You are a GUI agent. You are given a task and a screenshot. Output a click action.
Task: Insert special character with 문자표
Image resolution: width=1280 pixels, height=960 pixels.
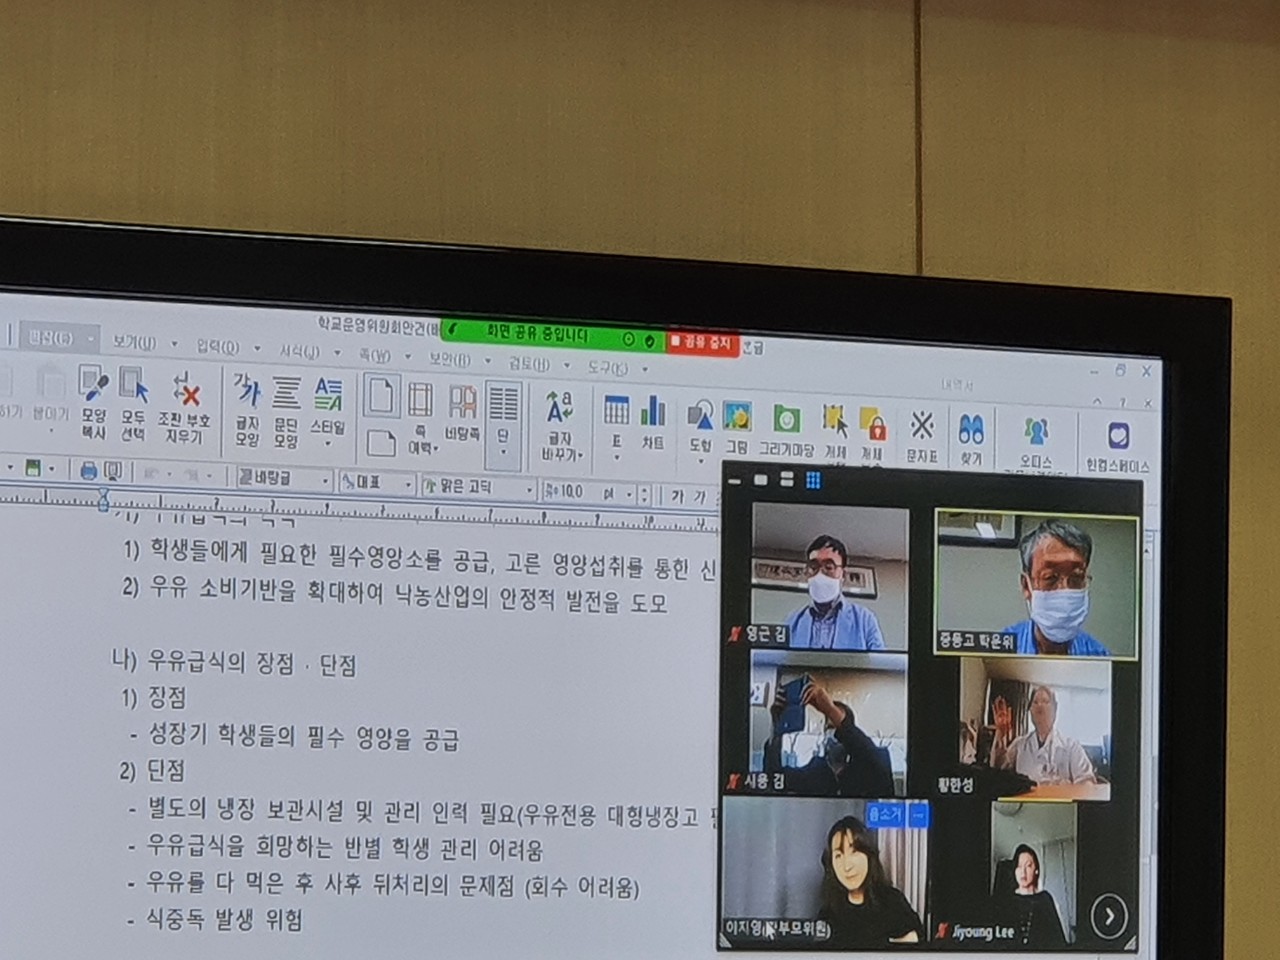point(922,438)
